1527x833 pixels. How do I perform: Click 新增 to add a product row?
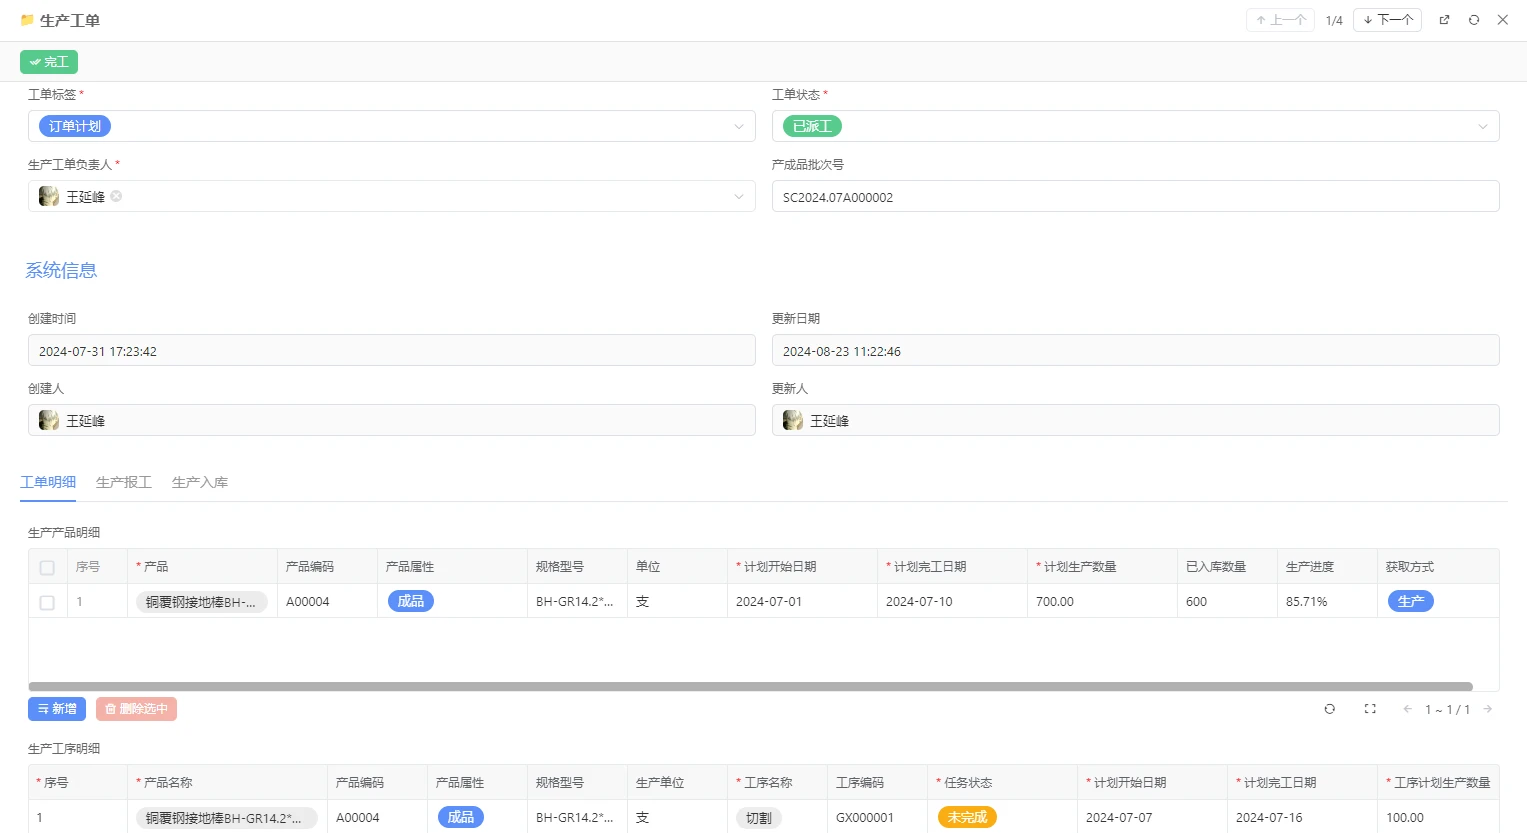tap(56, 708)
